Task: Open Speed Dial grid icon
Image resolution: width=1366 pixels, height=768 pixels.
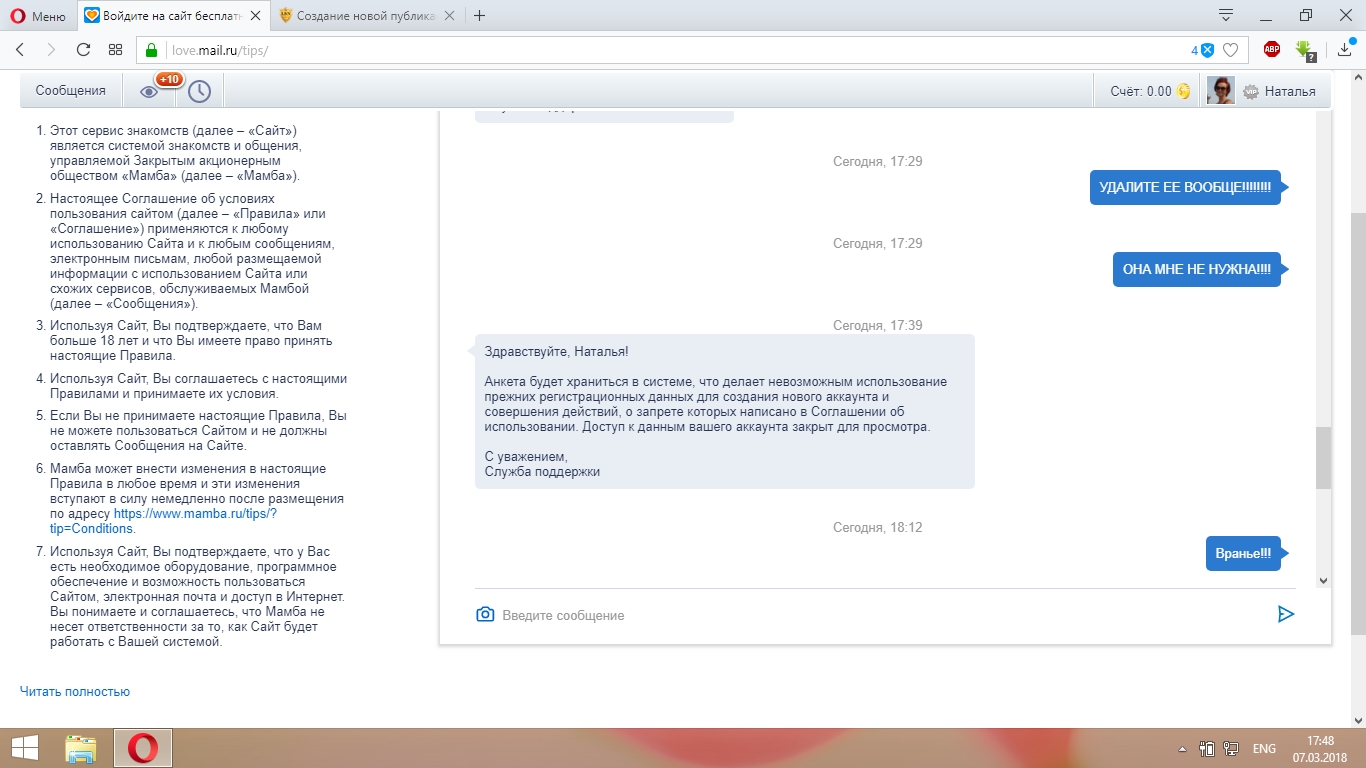Action: tap(115, 50)
